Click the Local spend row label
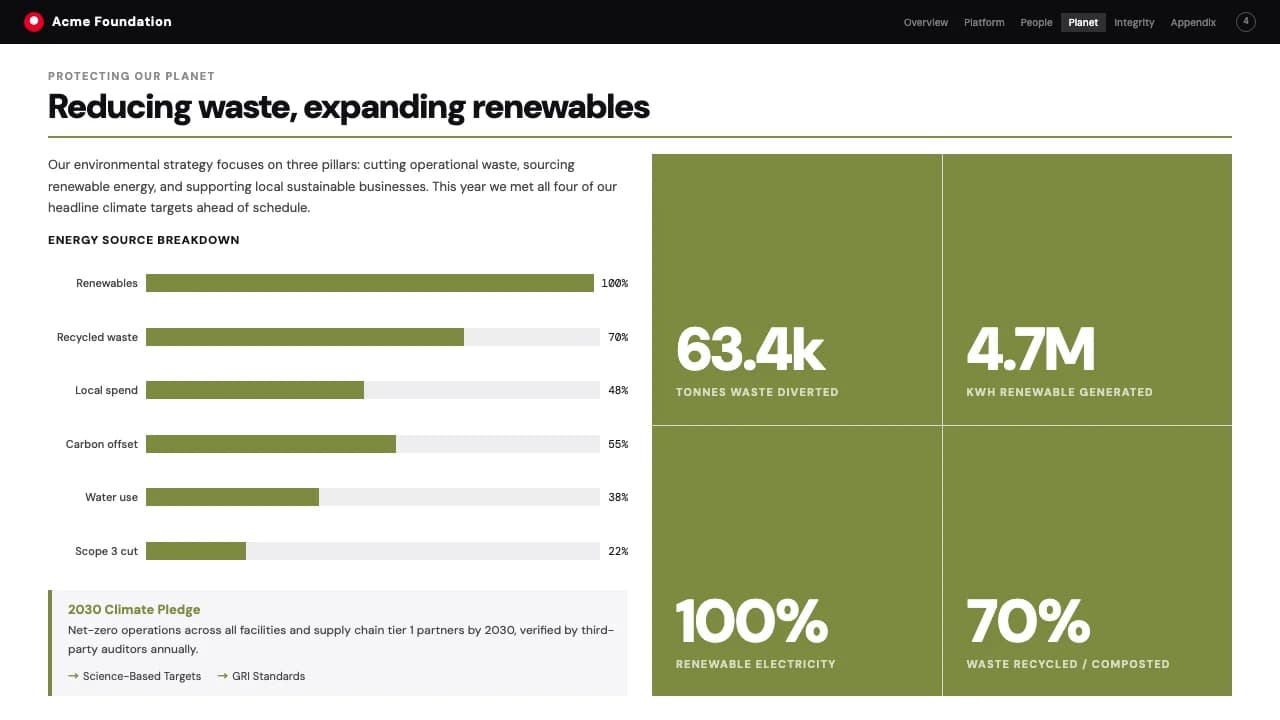Image resolution: width=1280 pixels, height=720 pixels. [x=106, y=390]
